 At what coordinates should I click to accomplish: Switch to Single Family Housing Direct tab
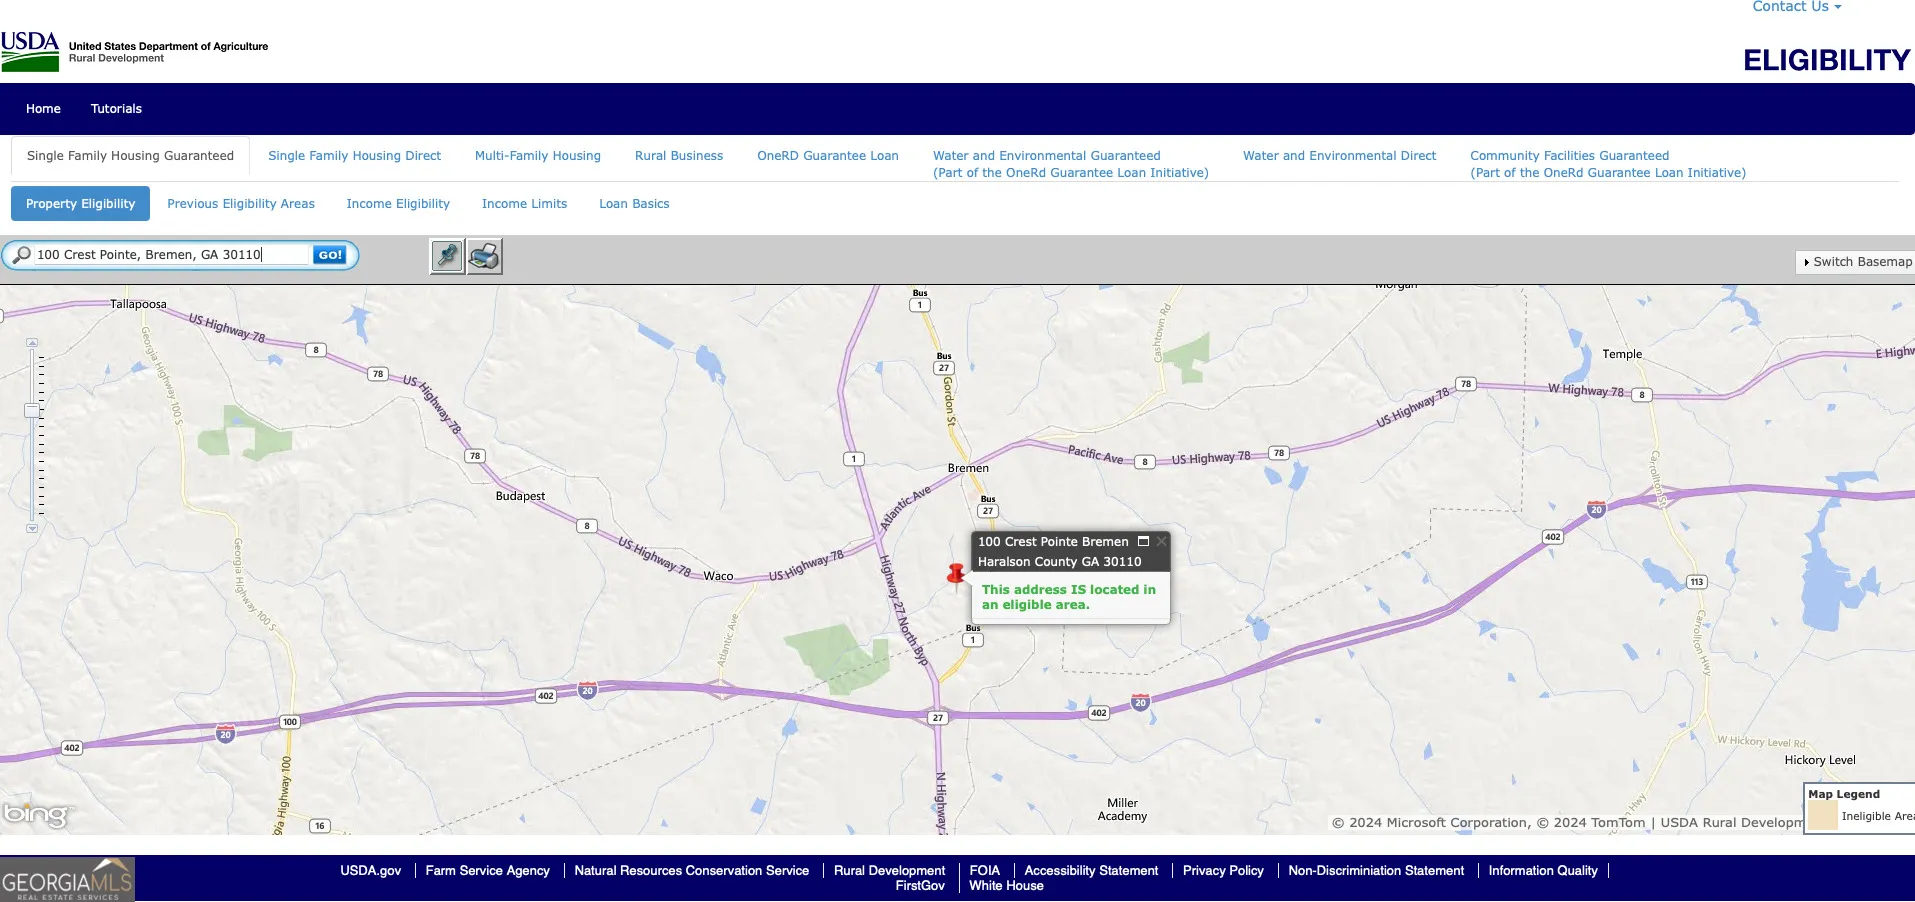click(x=354, y=156)
